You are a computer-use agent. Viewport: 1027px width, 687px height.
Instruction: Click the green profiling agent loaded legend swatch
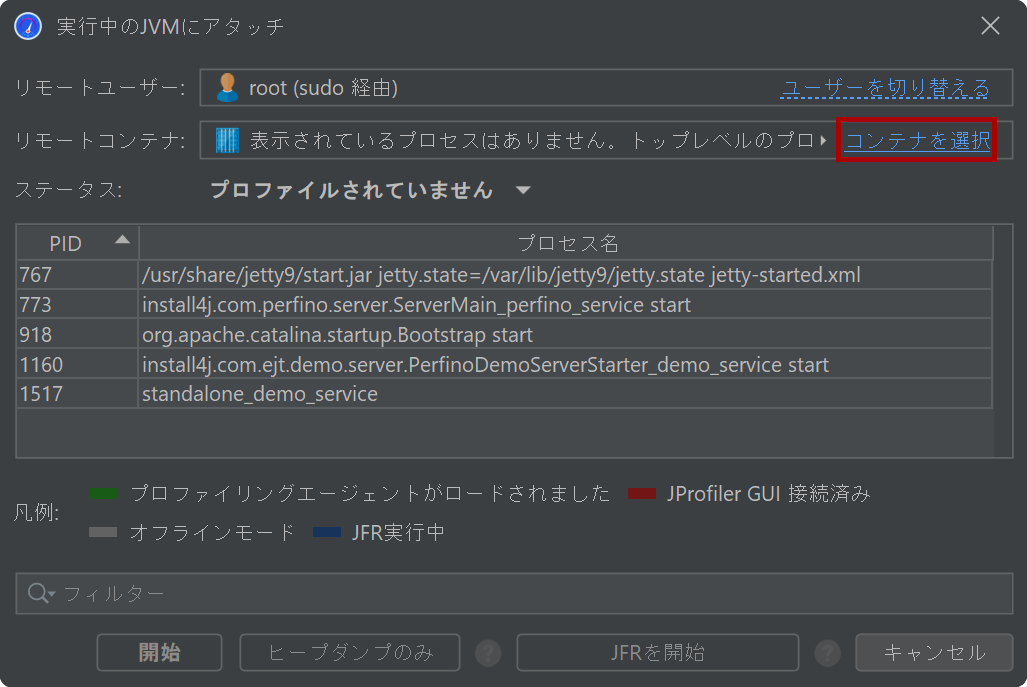pos(103,494)
